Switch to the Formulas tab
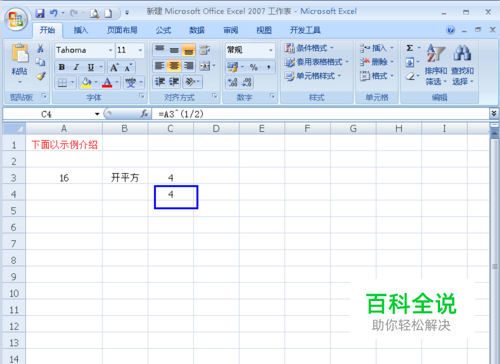500x364 pixels. tap(163, 30)
